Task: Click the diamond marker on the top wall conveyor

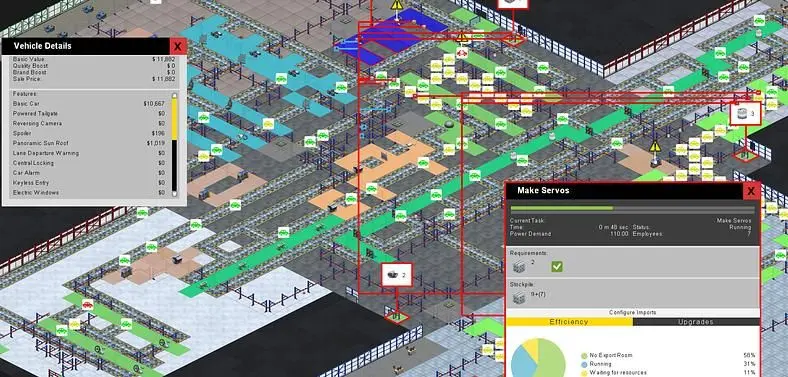Action: [513, 39]
